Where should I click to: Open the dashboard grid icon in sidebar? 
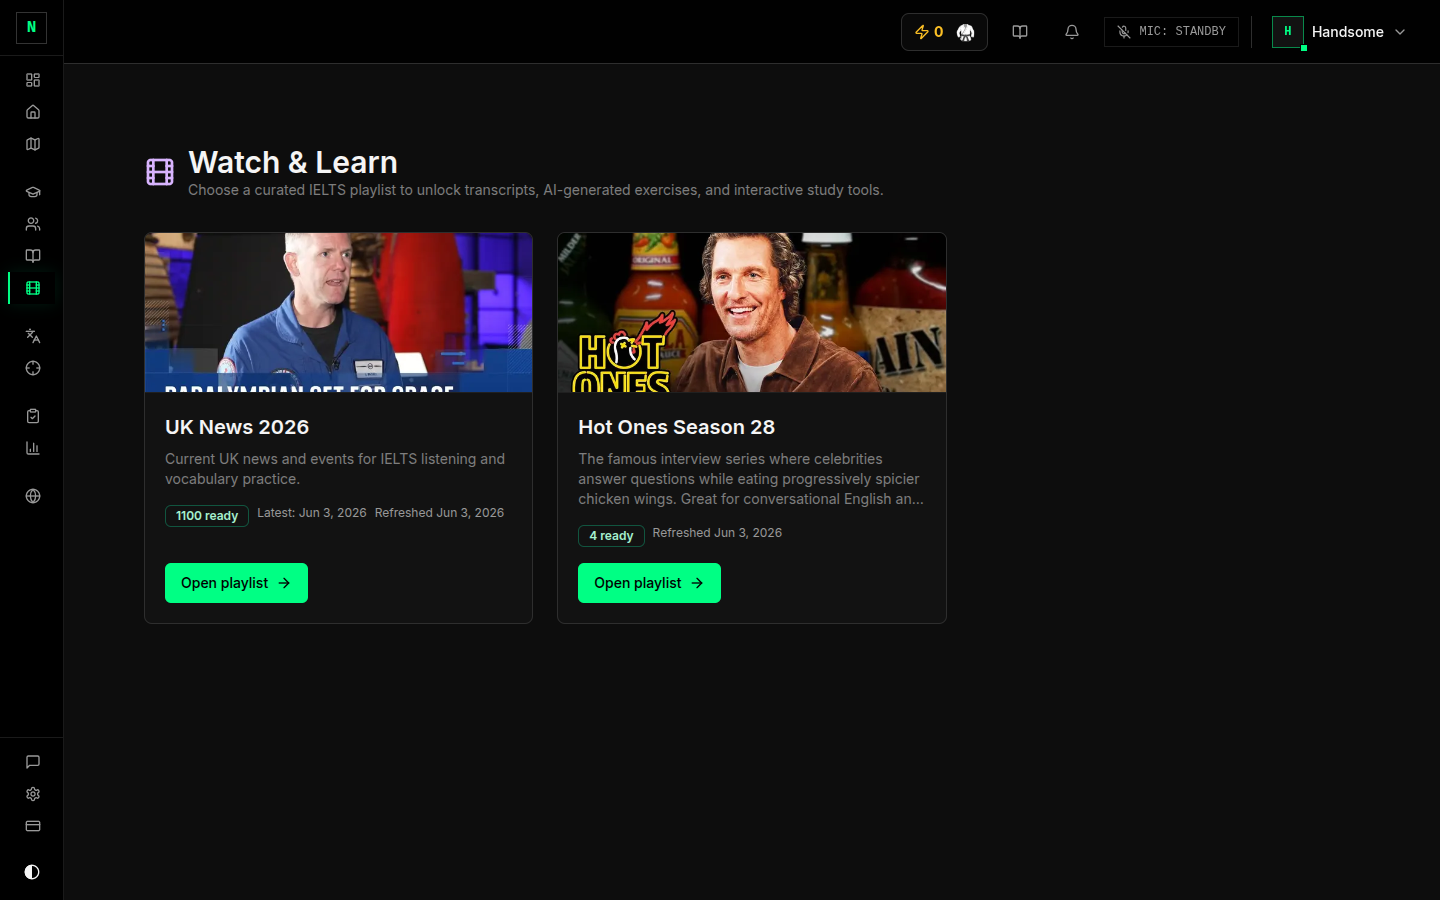(33, 80)
